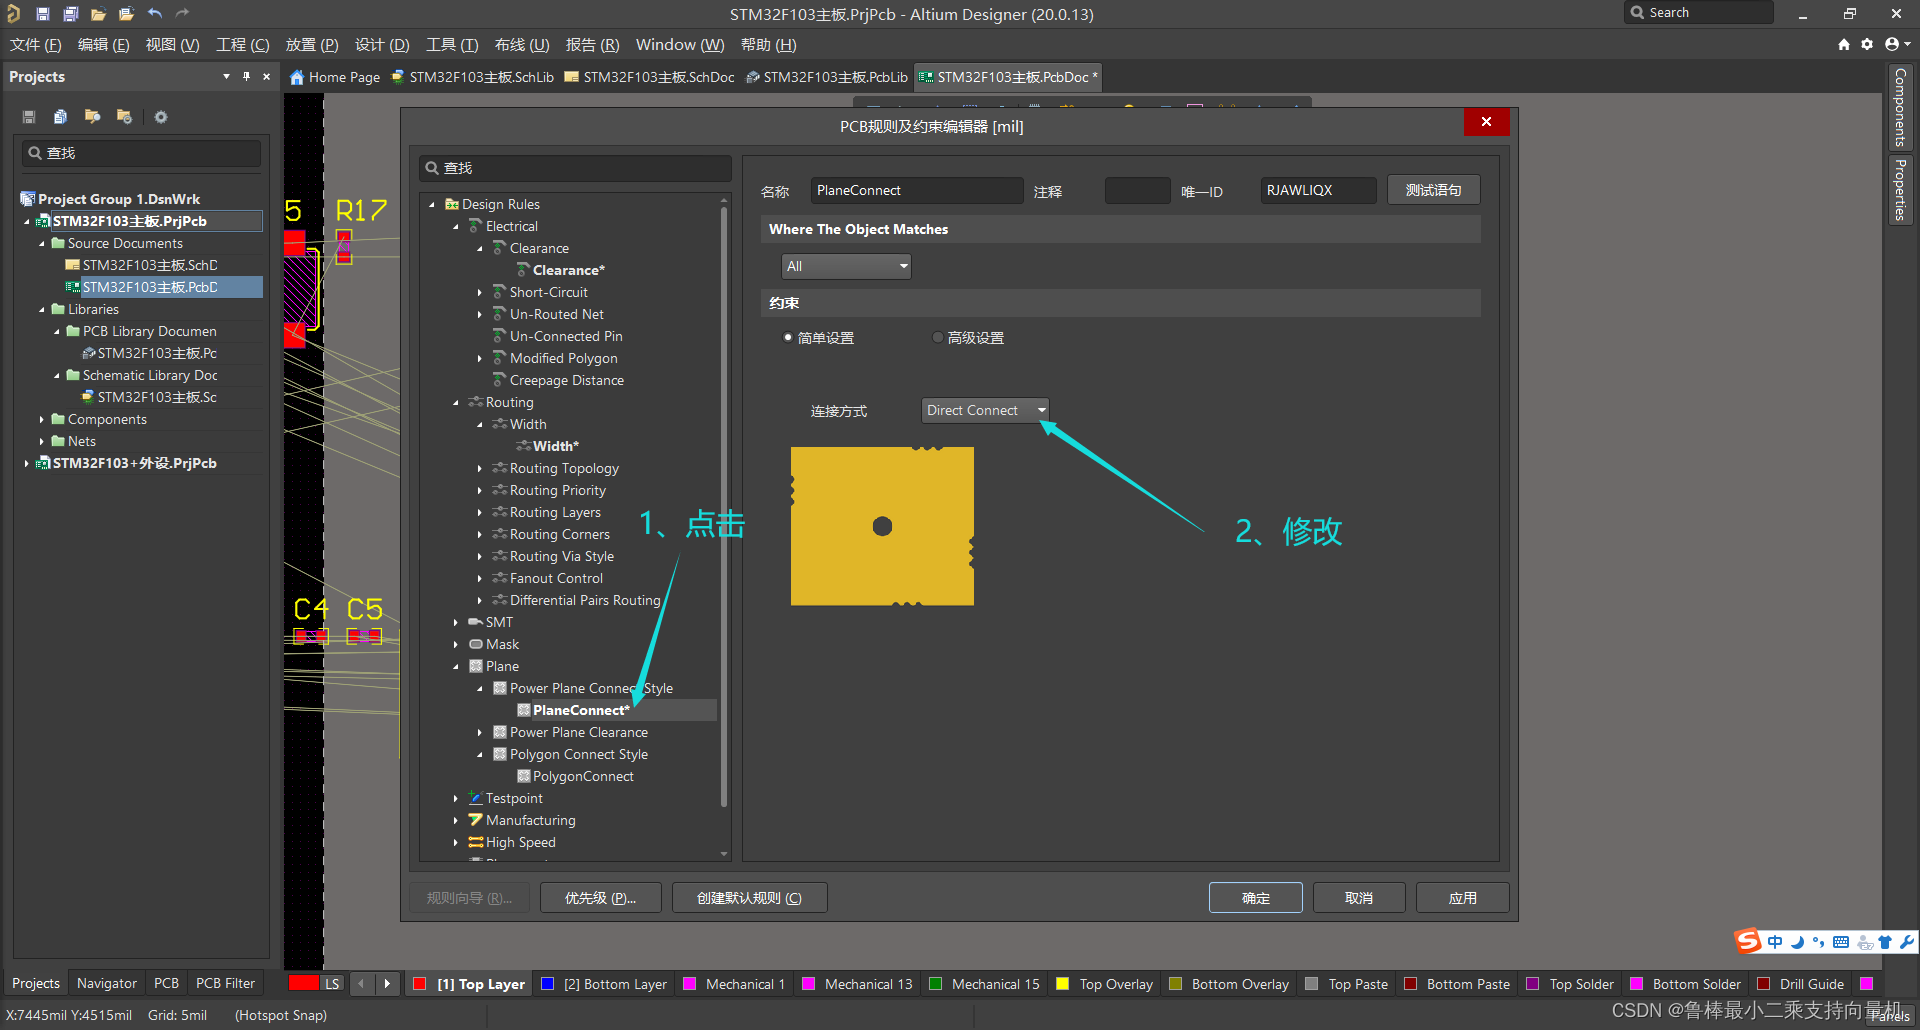The image size is (1920, 1030).
Task: Click the folder search icon in Projects panel
Action: tap(92, 117)
